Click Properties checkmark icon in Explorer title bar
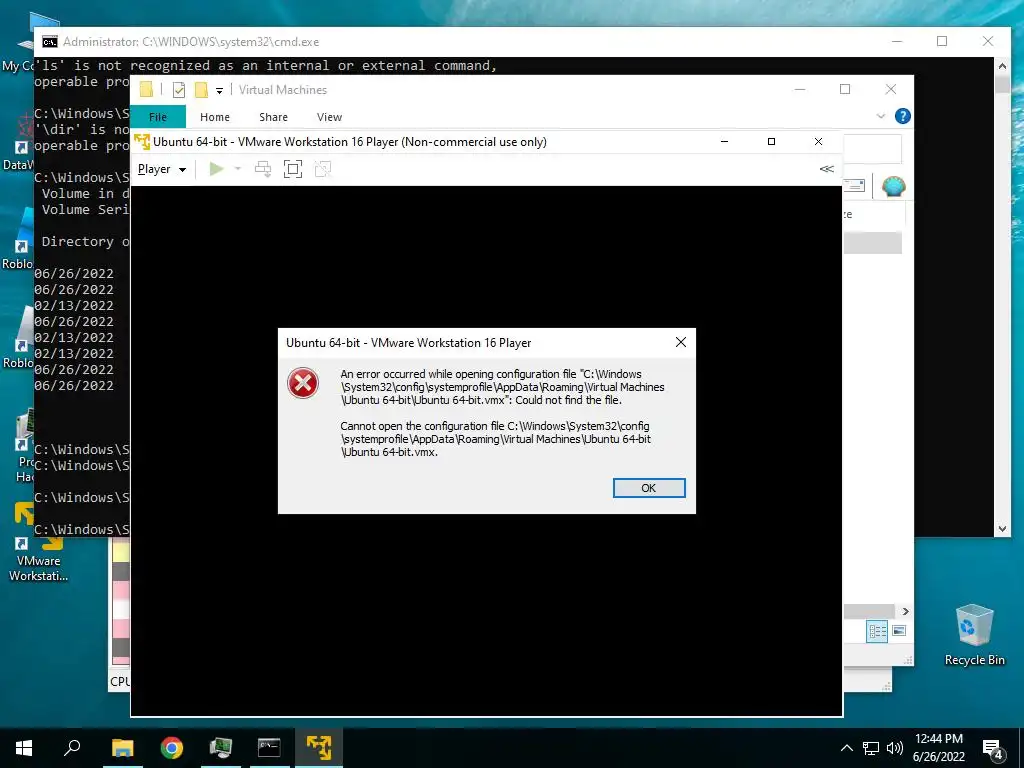 (178, 90)
